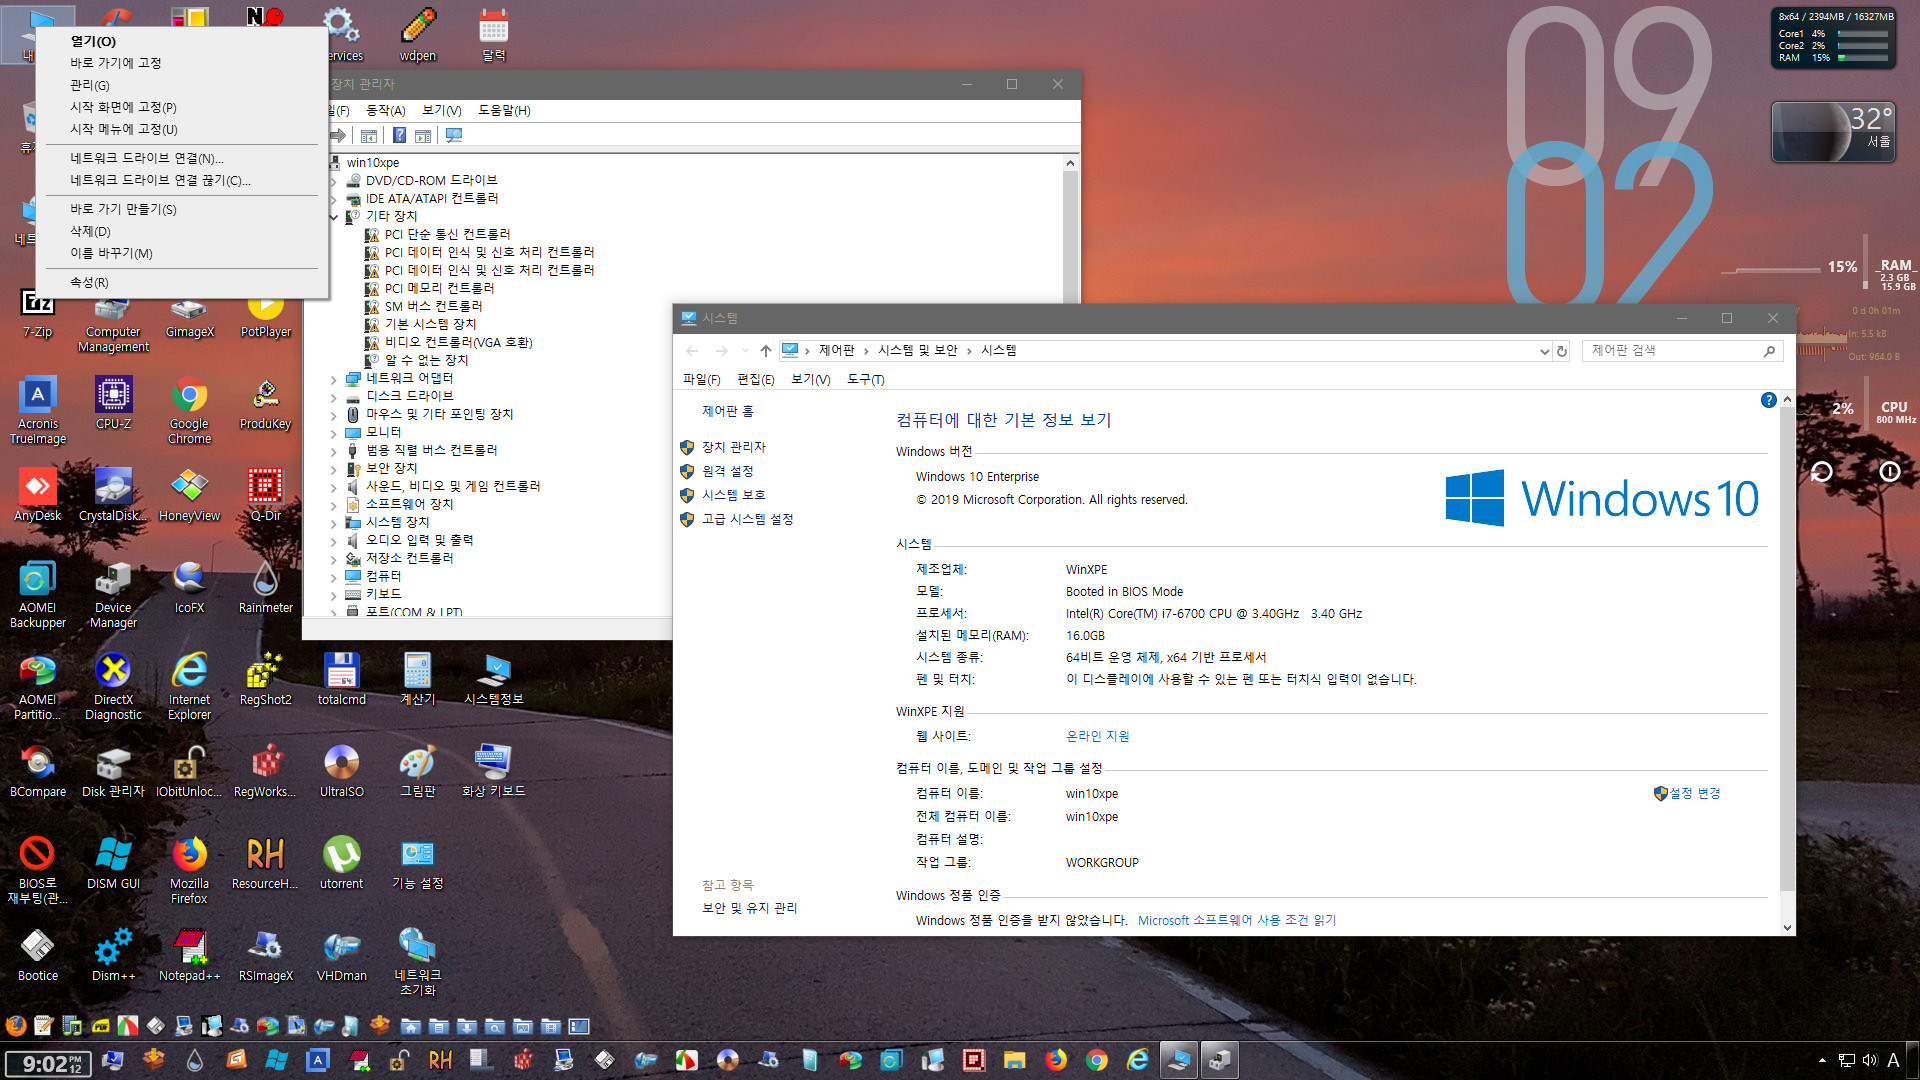Select 네트워크 드라이브 연결(N)... in context menu
This screenshot has width=1920, height=1080.
pyautogui.click(x=182, y=158)
